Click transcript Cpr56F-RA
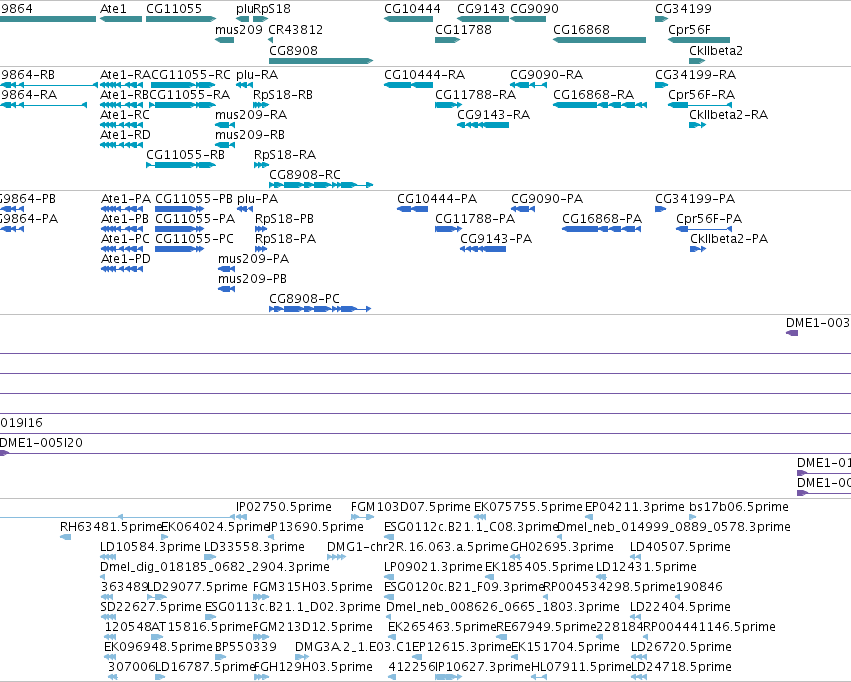The height and width of the screenshot is (682, 851). pyautogui.click(x=701, y=94)
